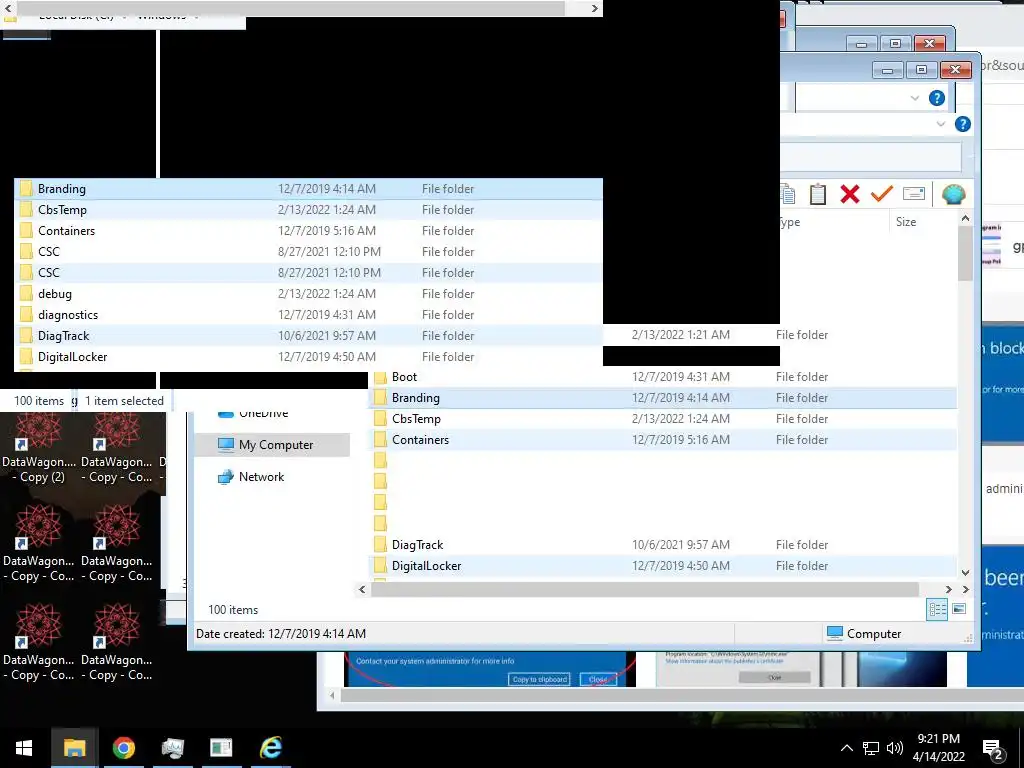Switch to the large thumbnails view icon
Screen dimensions: 1024x768
(959, 609)
